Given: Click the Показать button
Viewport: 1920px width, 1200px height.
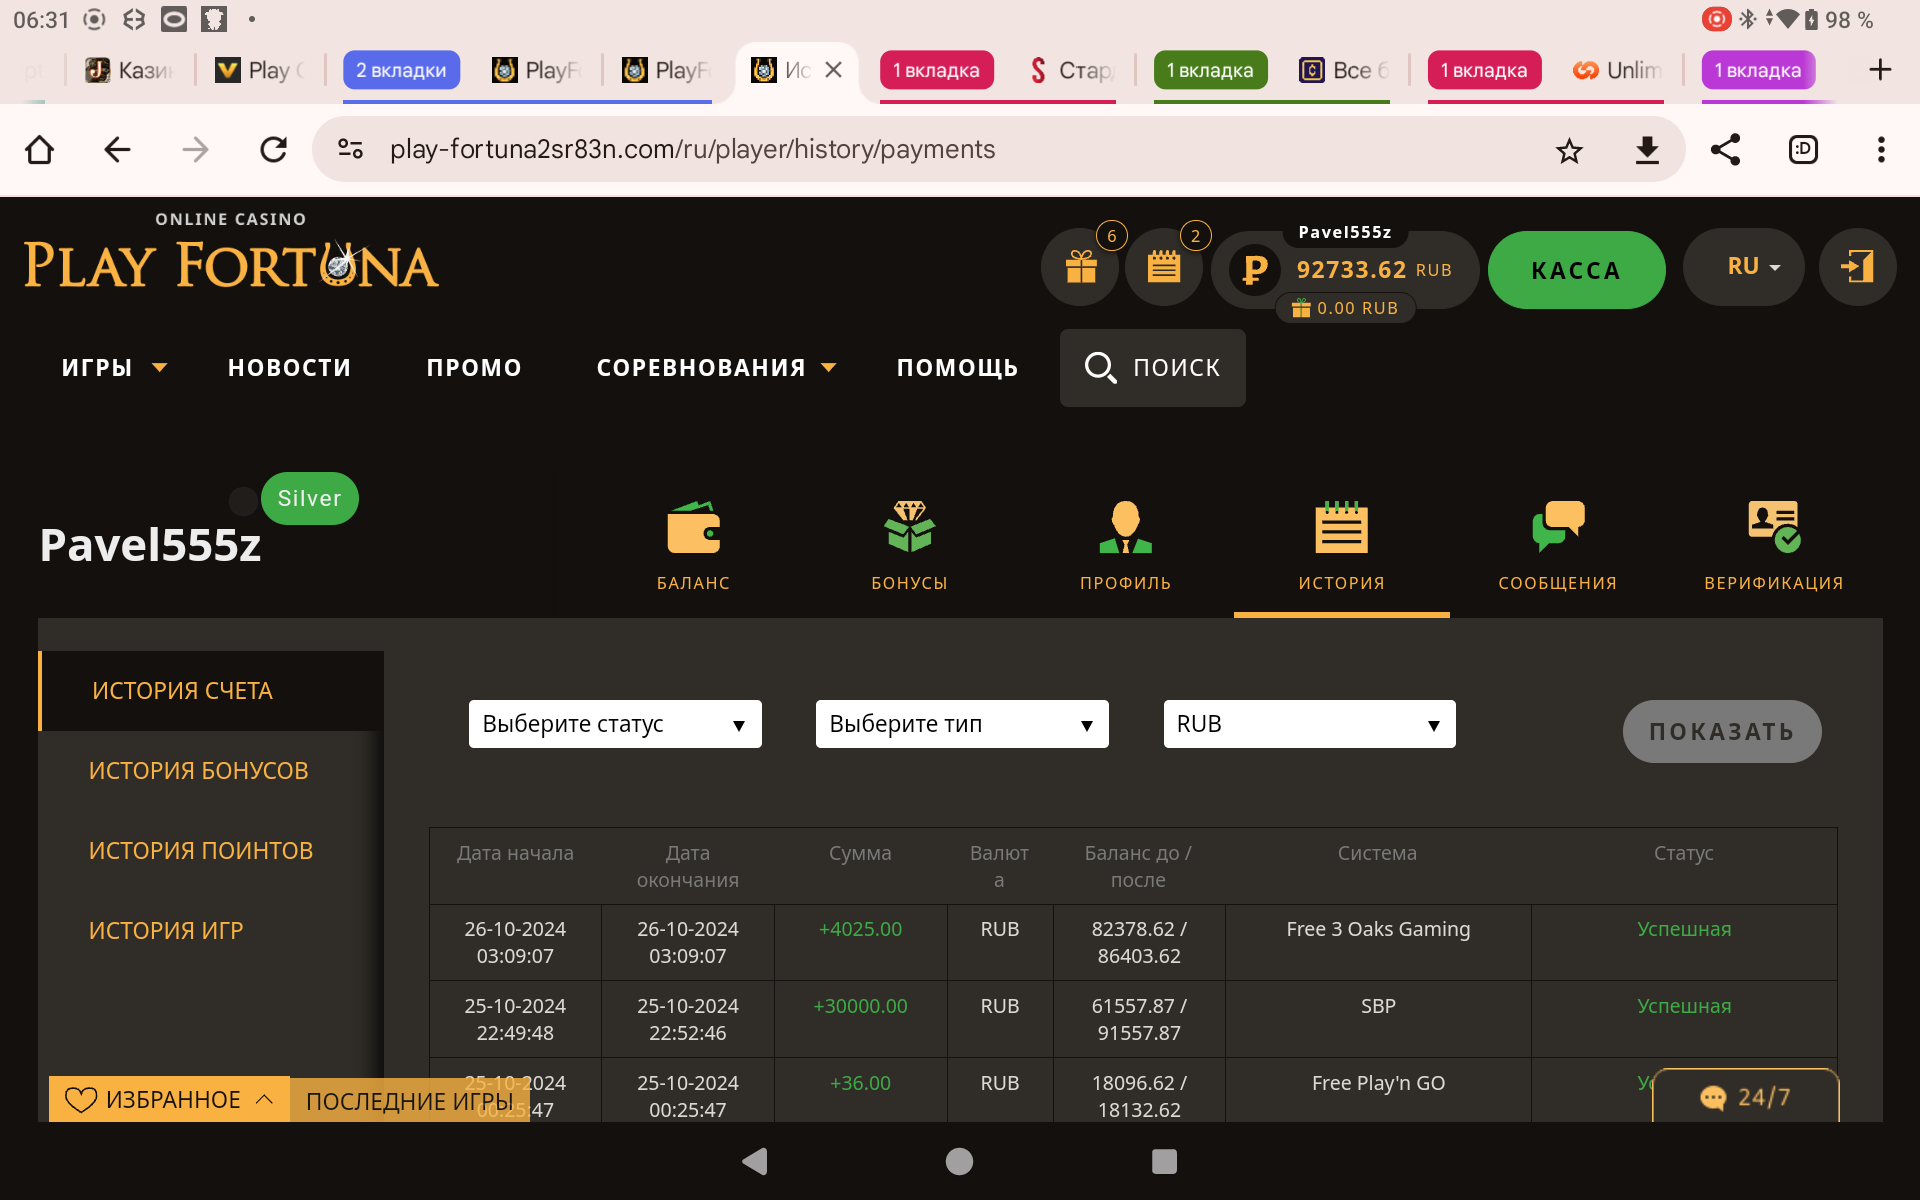Looking at the screenshot, I should tap(1721, 732).
